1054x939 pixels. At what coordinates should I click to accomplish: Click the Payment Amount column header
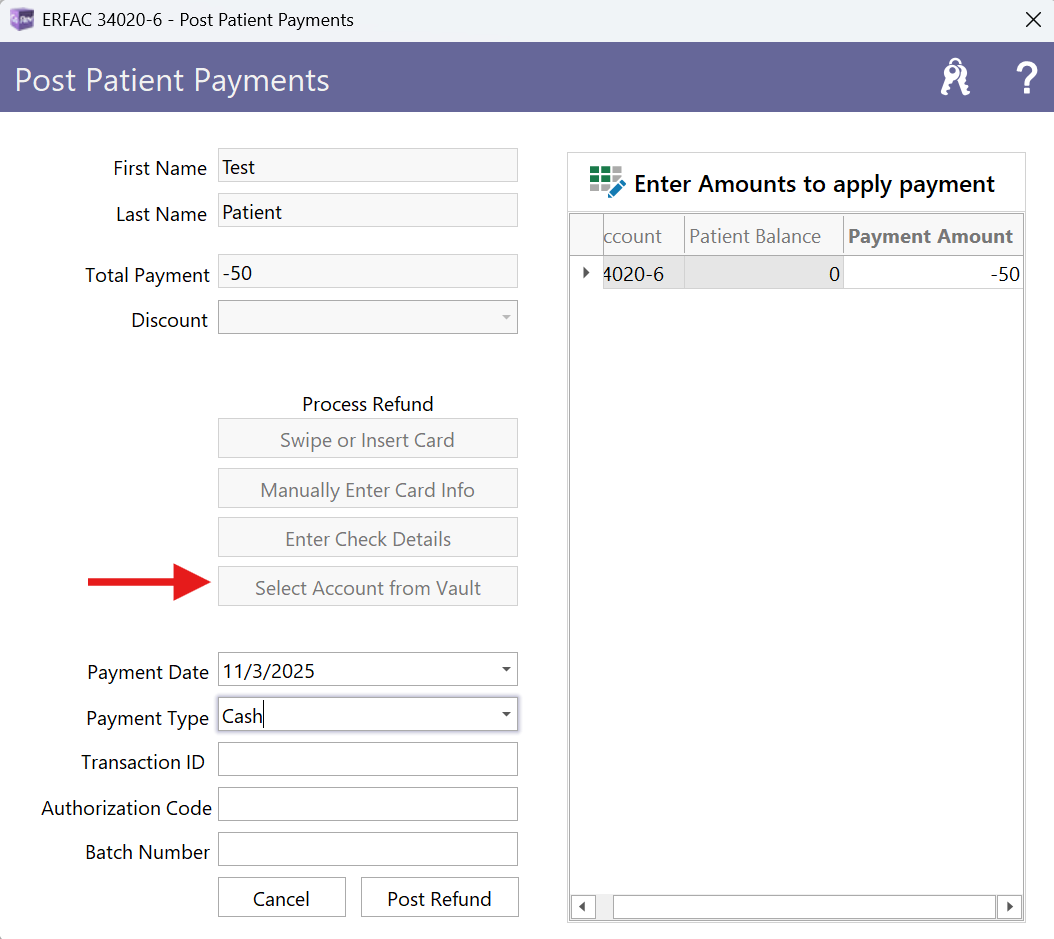pos(930,237)
